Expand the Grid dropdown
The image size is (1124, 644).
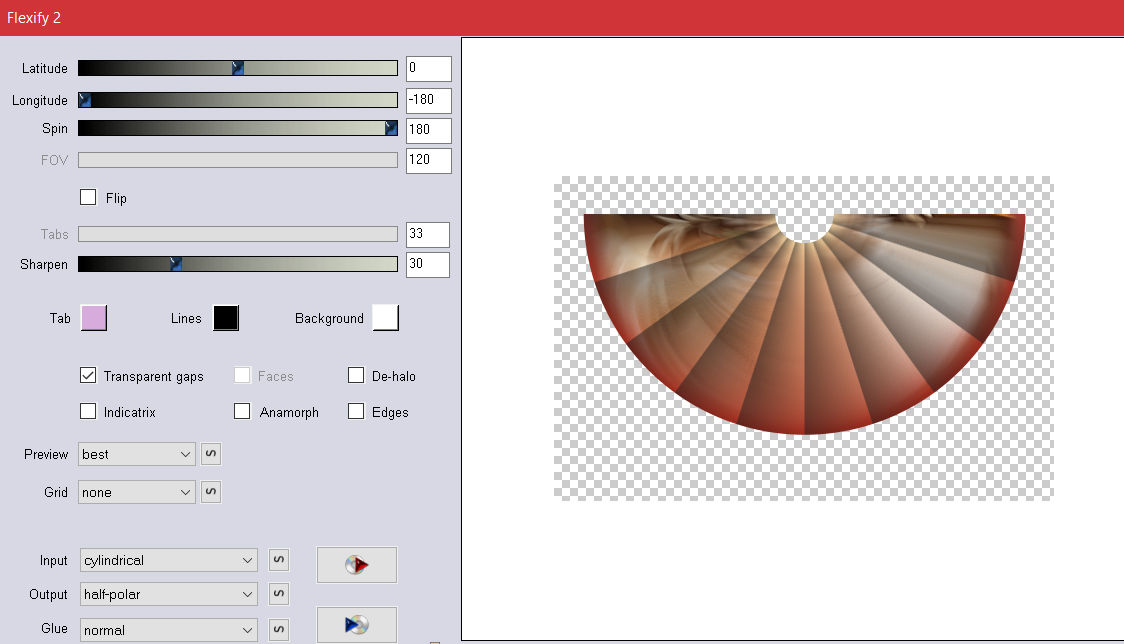pos(137,492)
